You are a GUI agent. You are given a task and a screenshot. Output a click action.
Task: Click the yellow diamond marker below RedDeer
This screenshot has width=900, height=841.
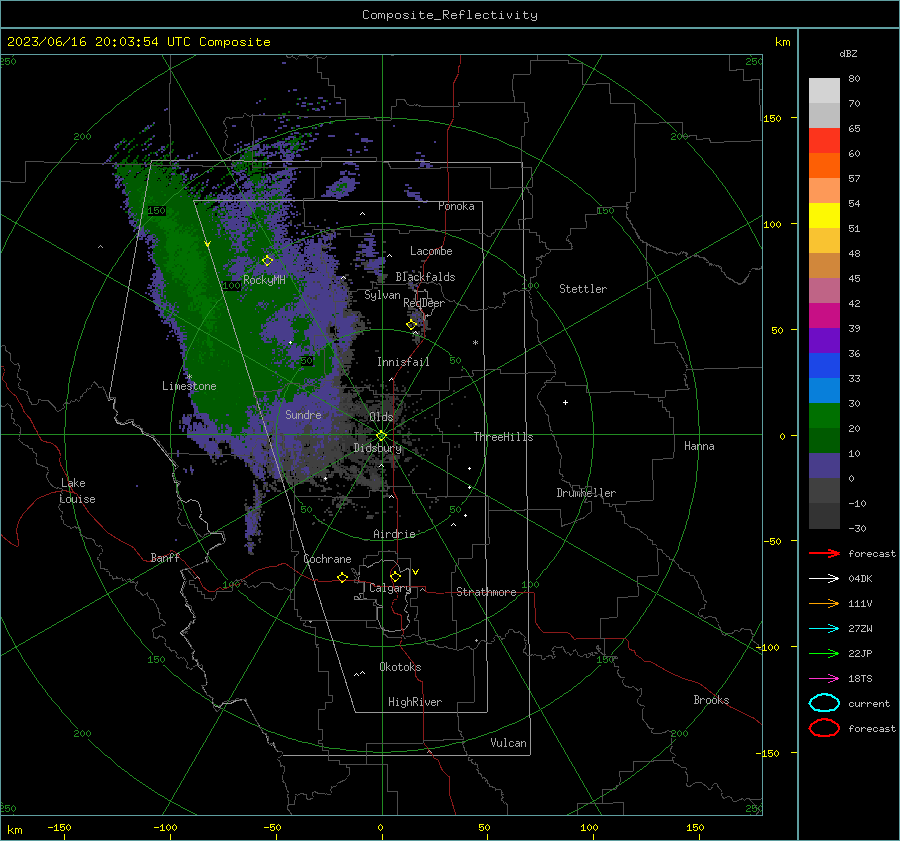tap(412, 325)
